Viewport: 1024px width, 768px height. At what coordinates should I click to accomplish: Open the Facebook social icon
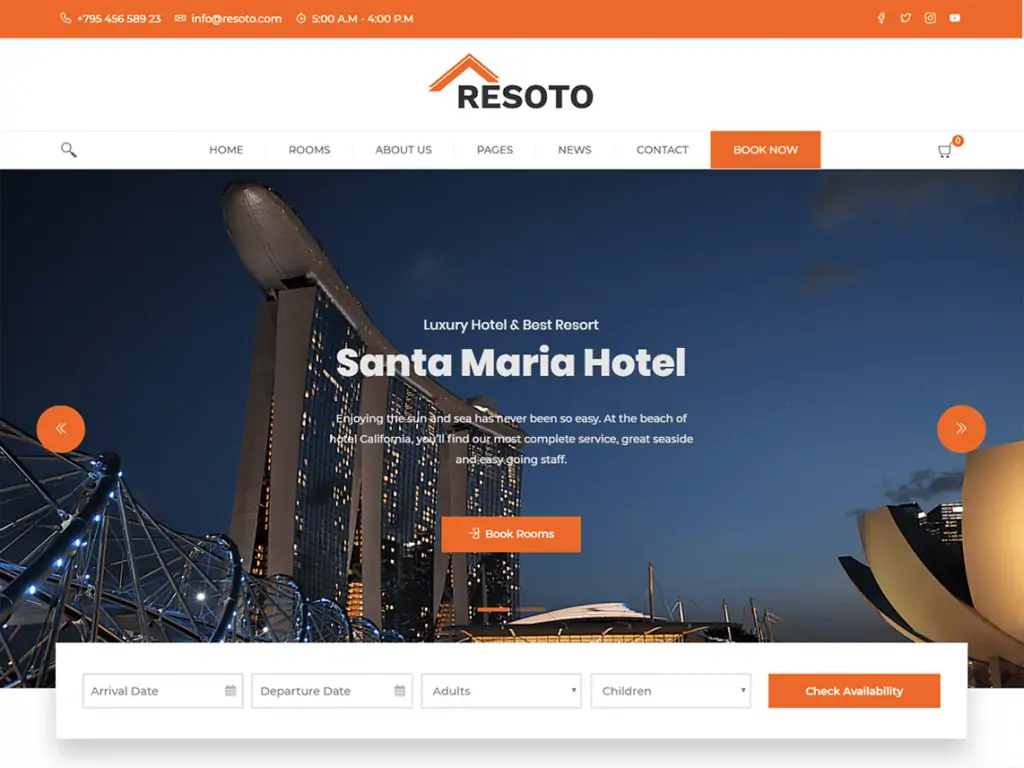coord(881,18)
